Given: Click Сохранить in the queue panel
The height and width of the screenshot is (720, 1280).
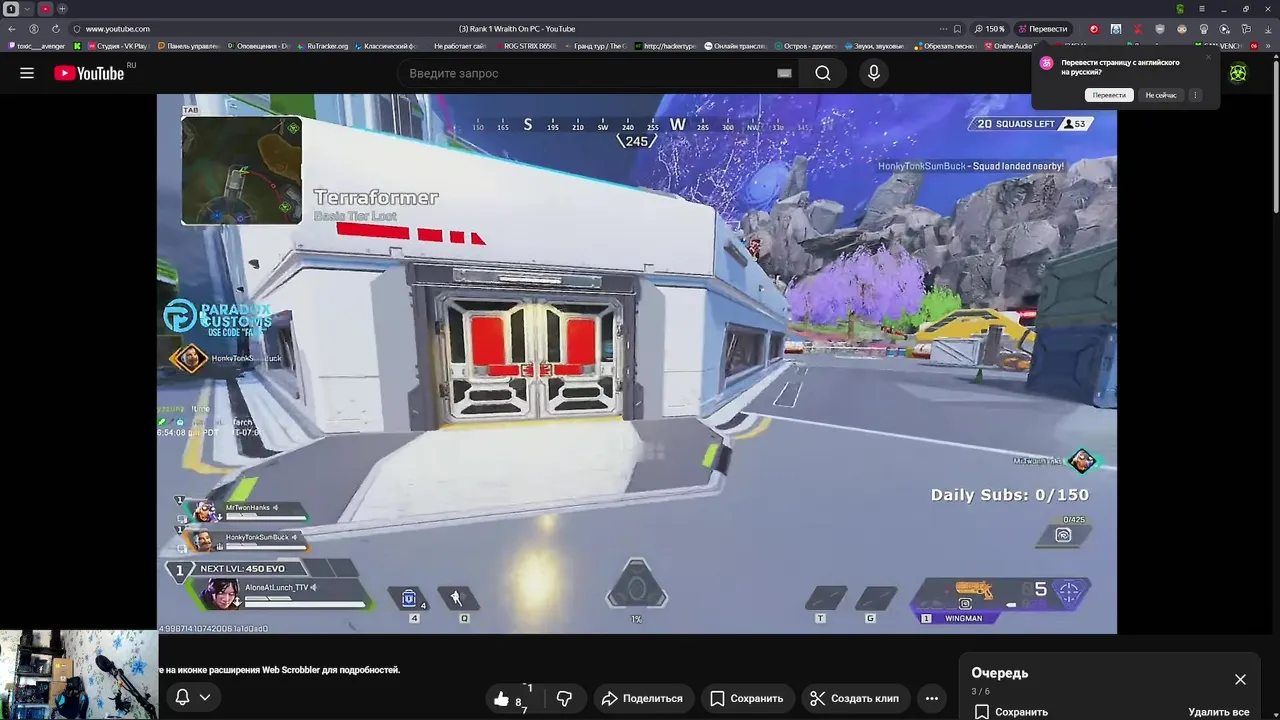Looking at the screenshot, I should point(1011,712).
